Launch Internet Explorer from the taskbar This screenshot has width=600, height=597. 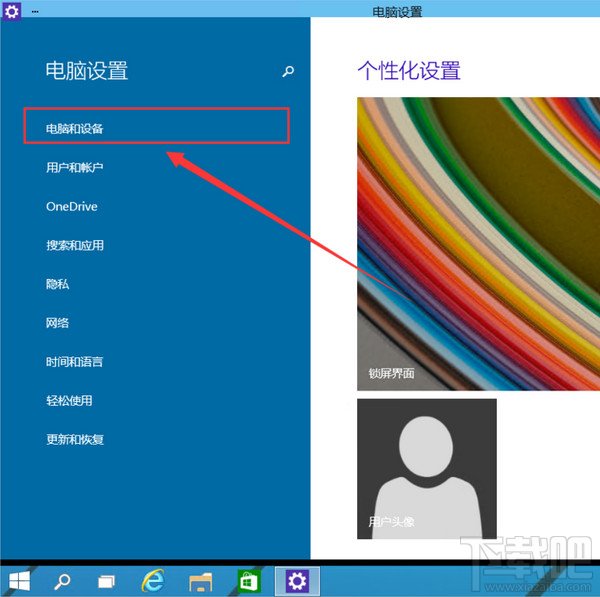[153, 580]
